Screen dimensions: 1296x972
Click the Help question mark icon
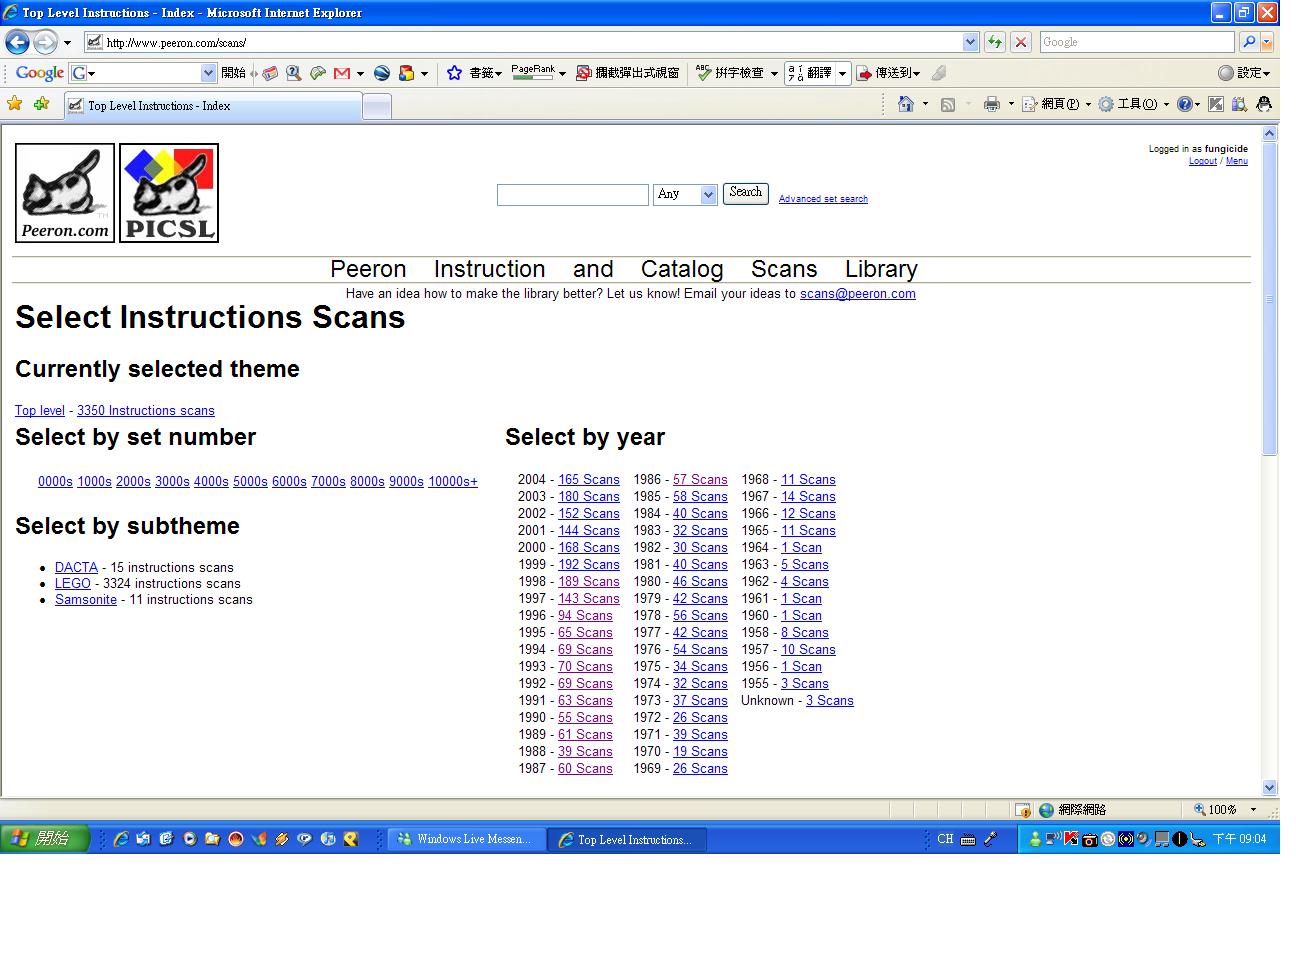point(1185,104)
